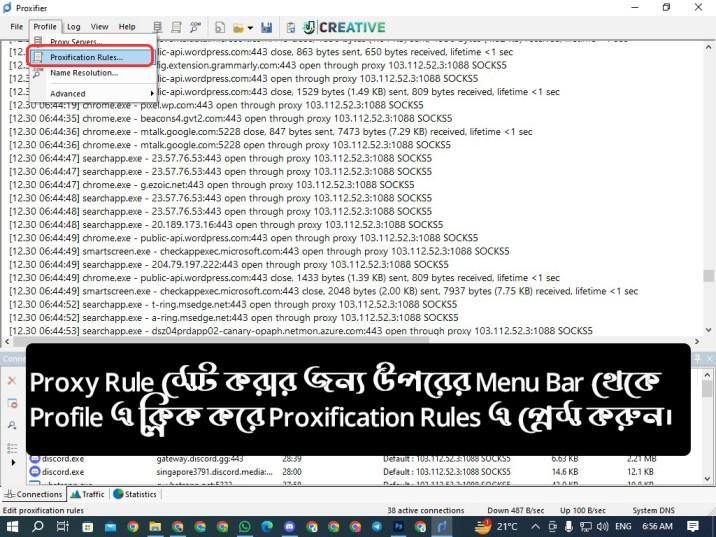This screenshot has width=716, height=537.
Task: Open Windows Start menu
Action: [x=12, y=526]
